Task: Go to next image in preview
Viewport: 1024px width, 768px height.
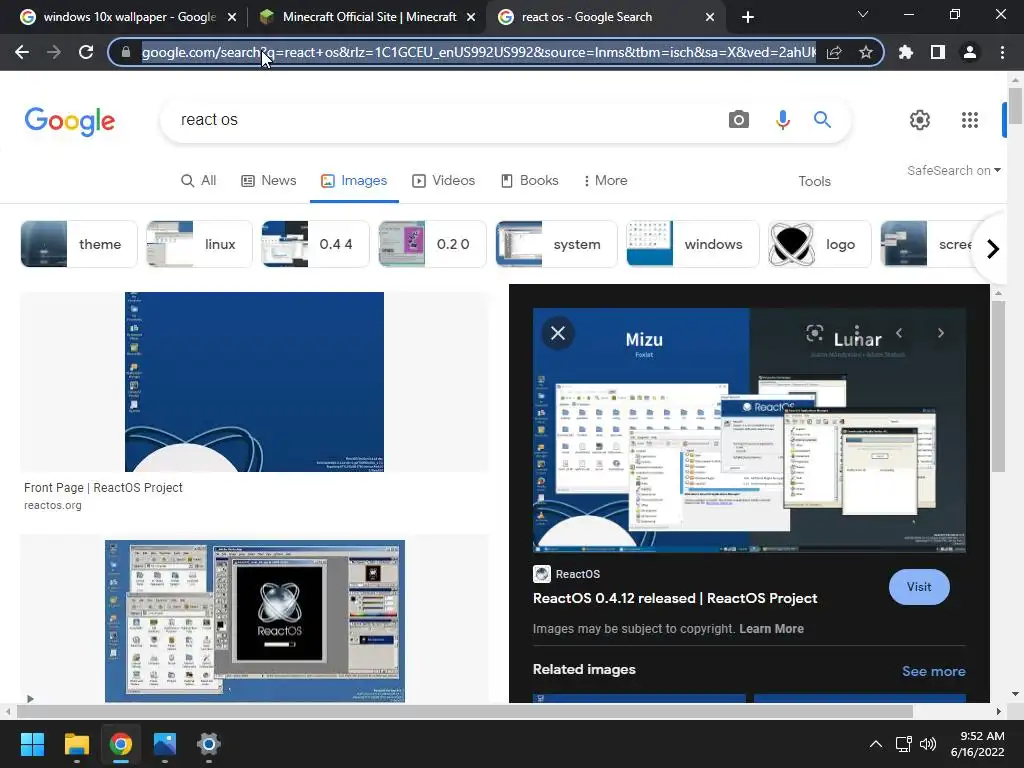Action: pyautogui.click(x=940, y=333)
